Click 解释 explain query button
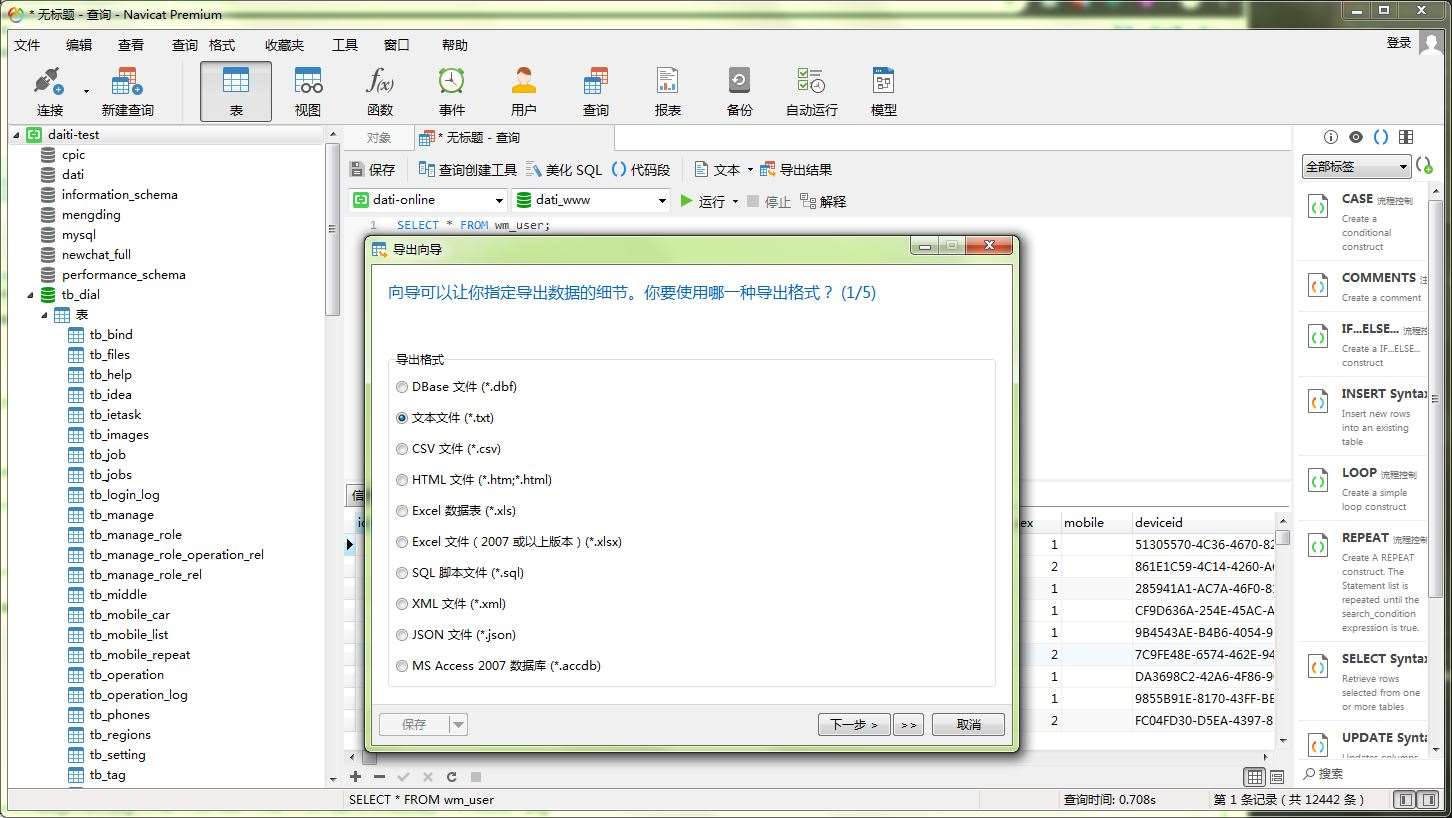The width and height of the screenshot is (1452, 818). click(x=823, y=201)
